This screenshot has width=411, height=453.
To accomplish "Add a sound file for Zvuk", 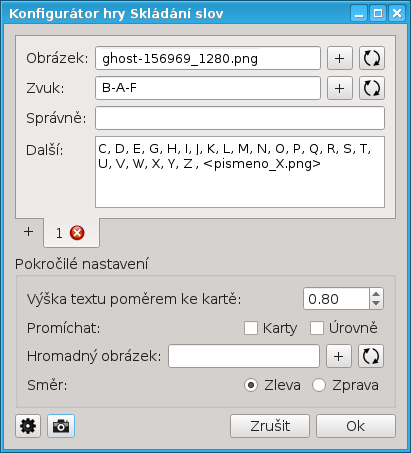I will 340,88.
